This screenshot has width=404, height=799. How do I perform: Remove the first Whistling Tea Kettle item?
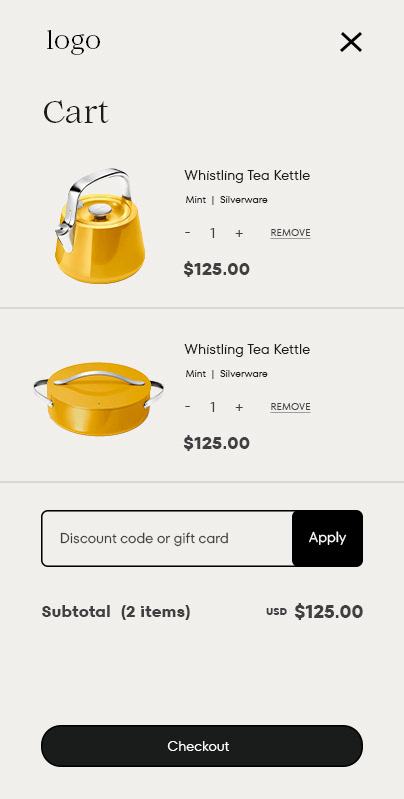[x=290, y=233]
